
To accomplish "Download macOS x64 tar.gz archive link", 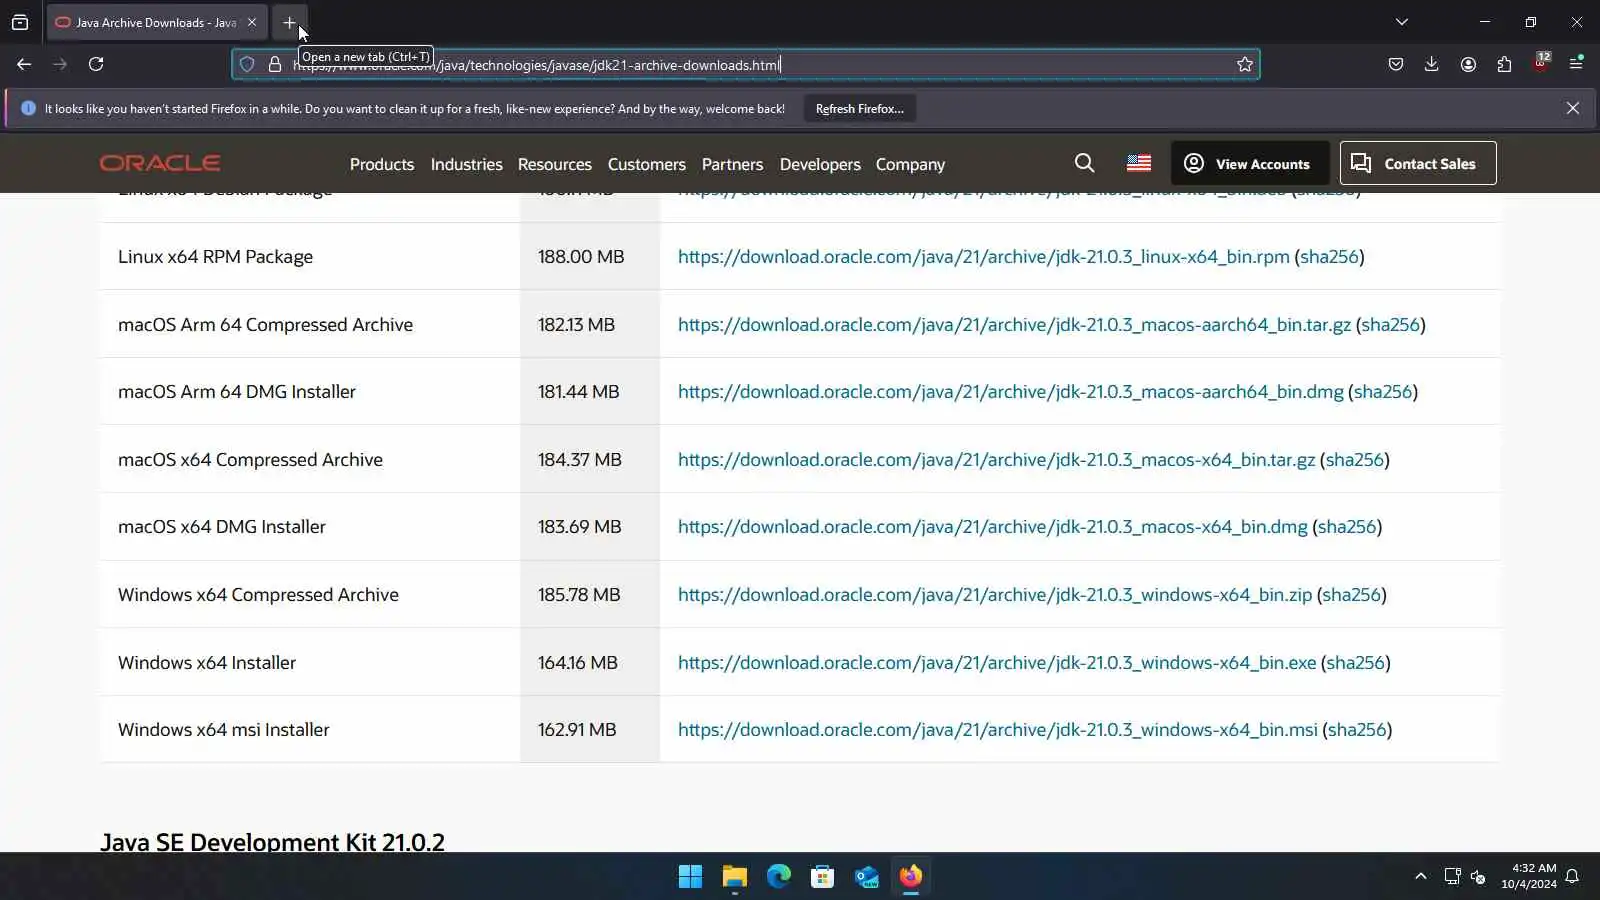I will (996, 460).
